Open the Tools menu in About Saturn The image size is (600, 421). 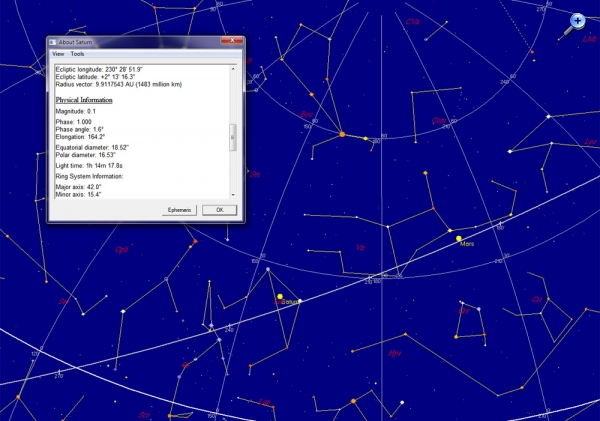(77, 54)
